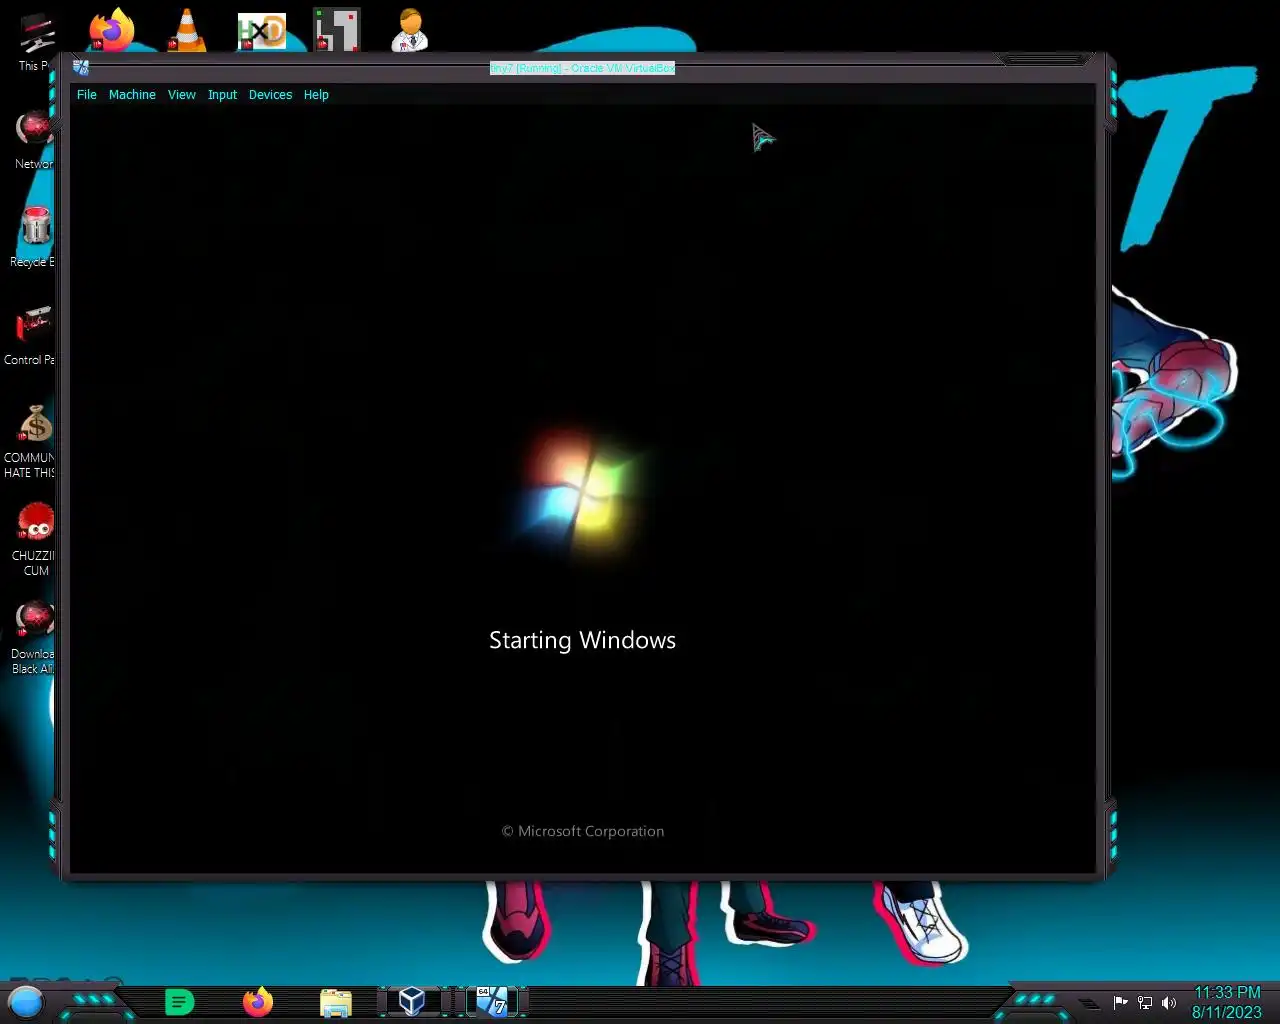Viewport: 1280px width, 1024px height.
Task: Select the Recycle Bin desktop icon
Action: 35,237
